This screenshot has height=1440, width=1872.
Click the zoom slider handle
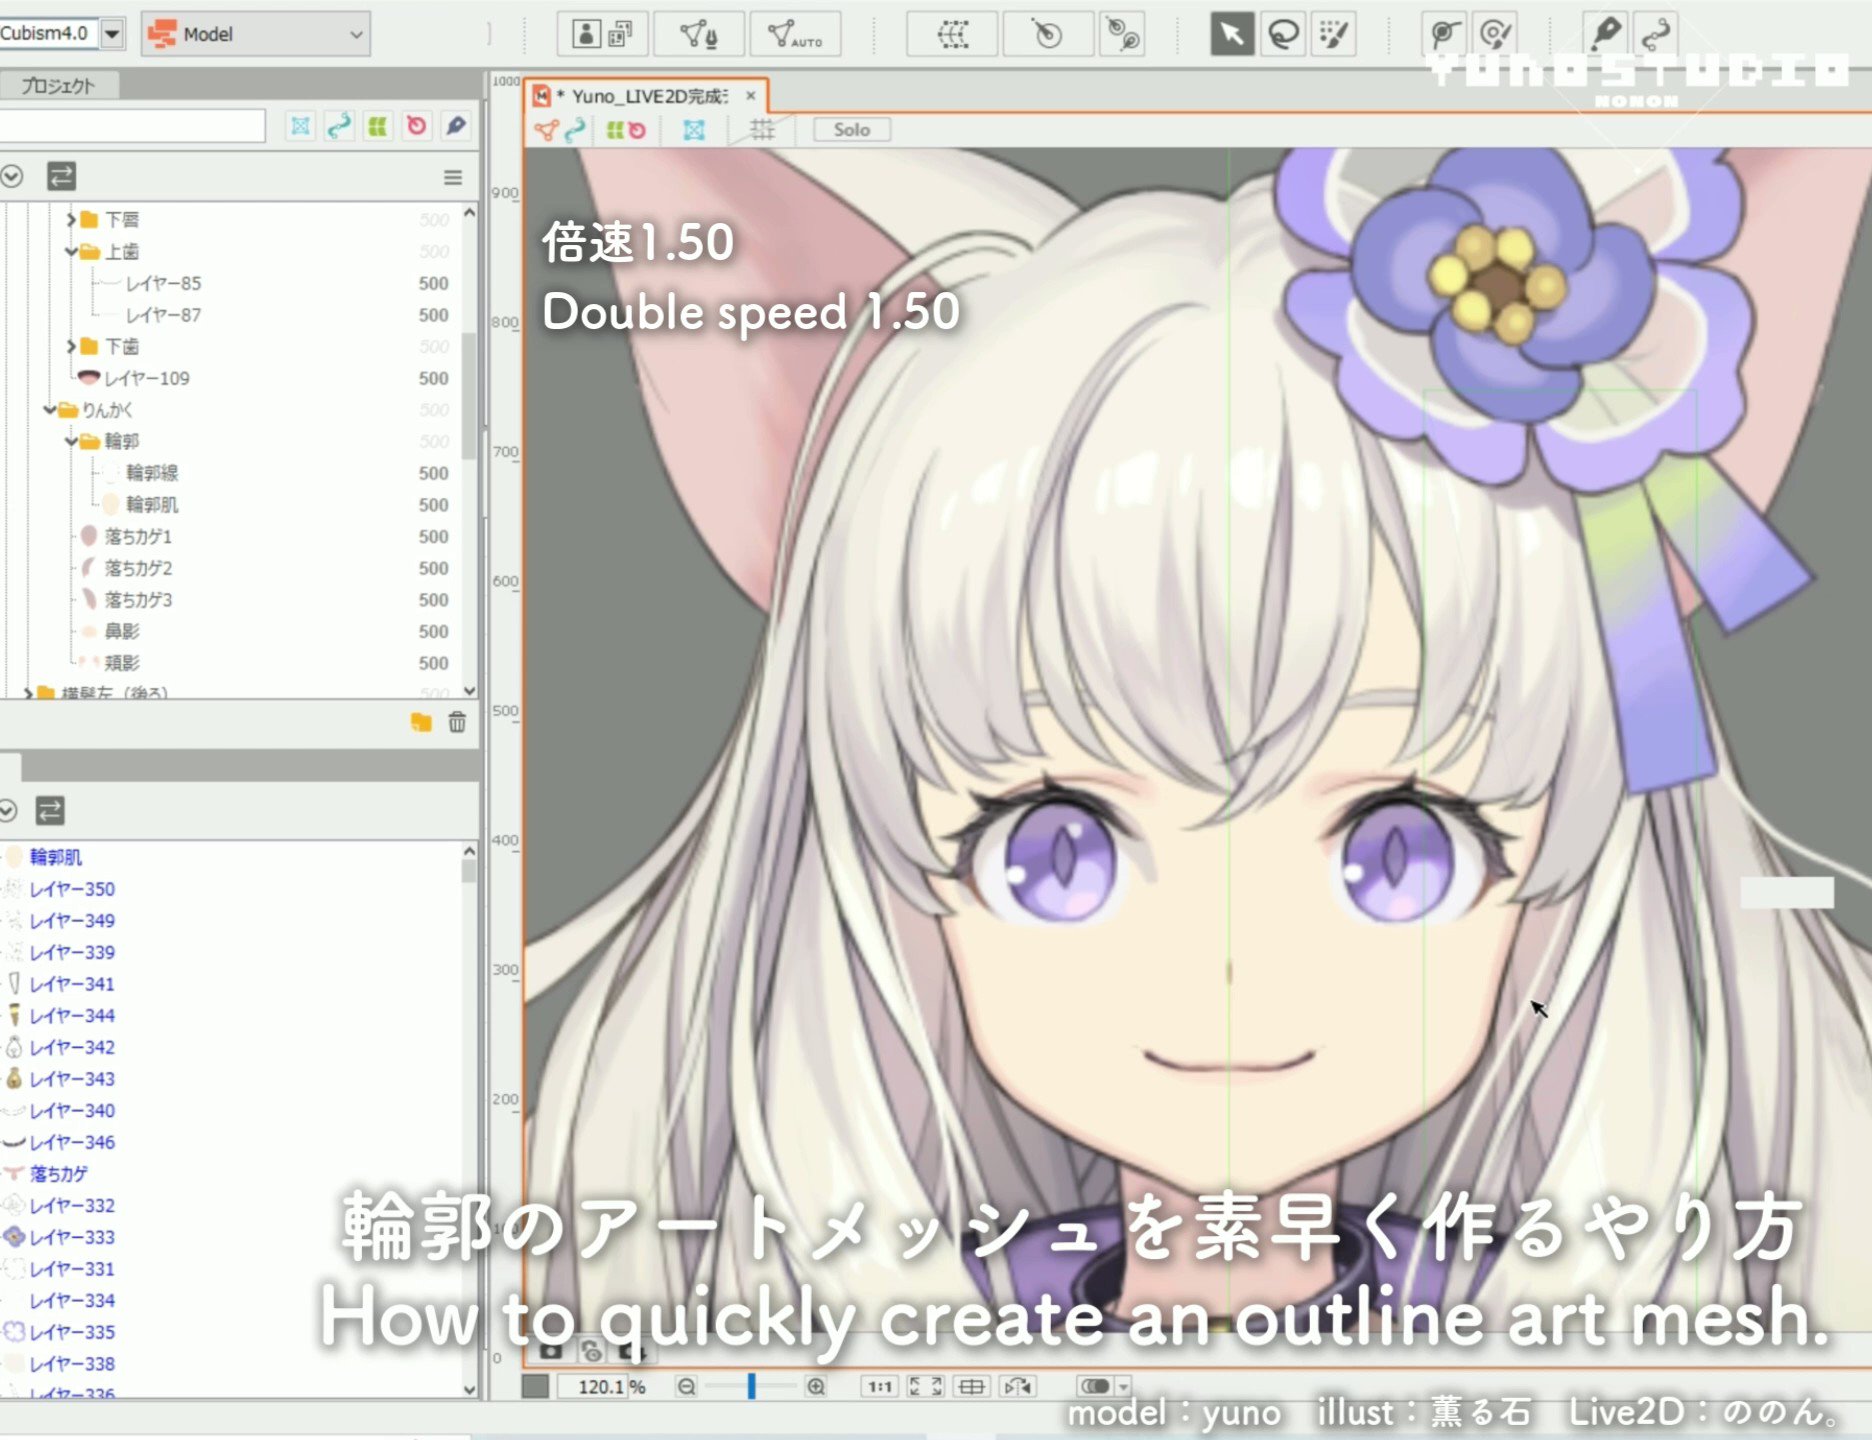751,1386
